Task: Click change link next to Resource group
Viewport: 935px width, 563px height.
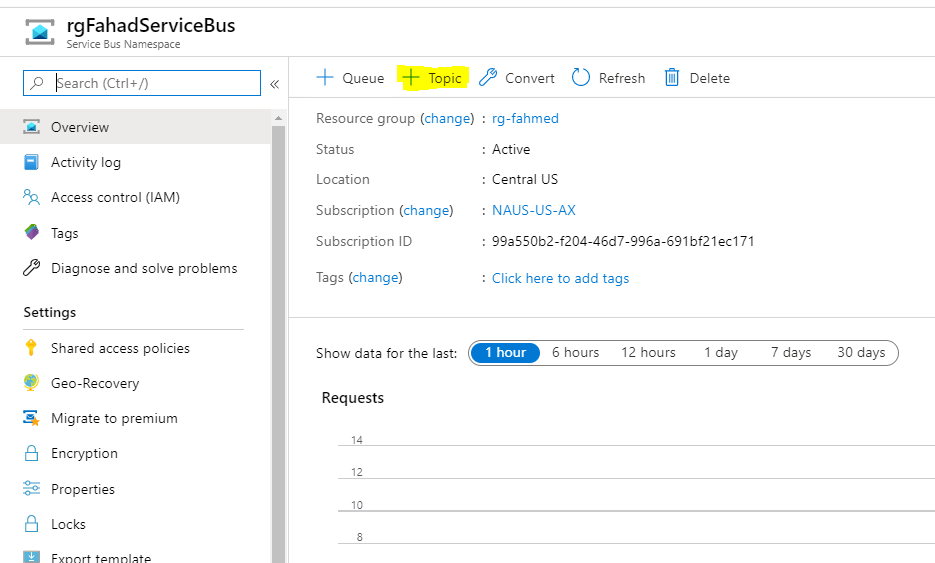Action: (x=447, y=118)
